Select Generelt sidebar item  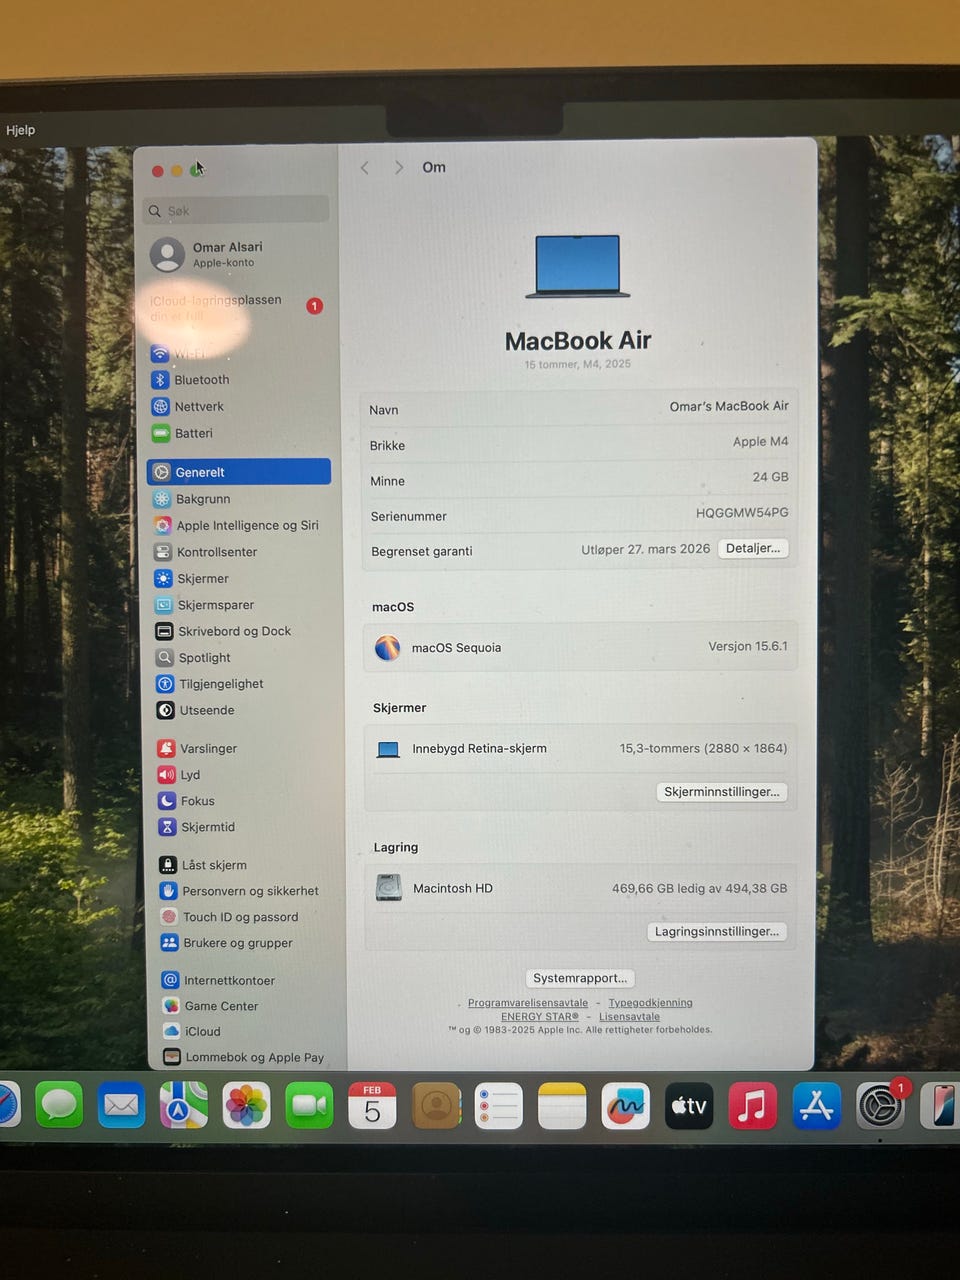239,472
